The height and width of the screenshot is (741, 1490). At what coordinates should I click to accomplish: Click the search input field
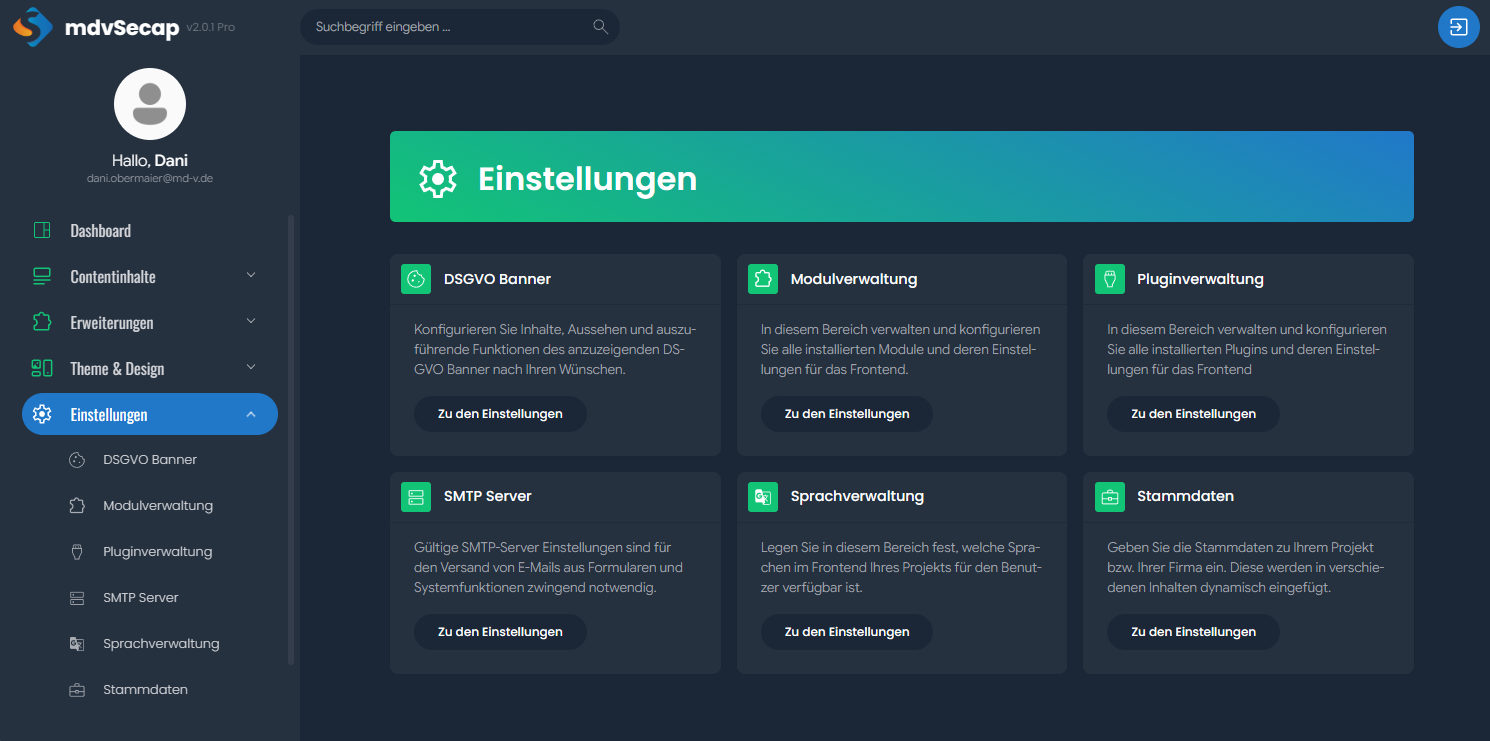click(460, 27)
